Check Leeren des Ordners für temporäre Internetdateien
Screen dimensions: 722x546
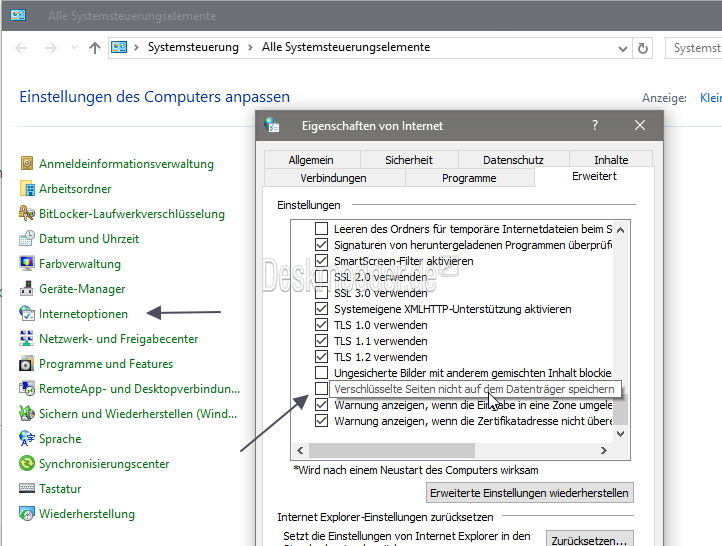click(x=321, y=228)
